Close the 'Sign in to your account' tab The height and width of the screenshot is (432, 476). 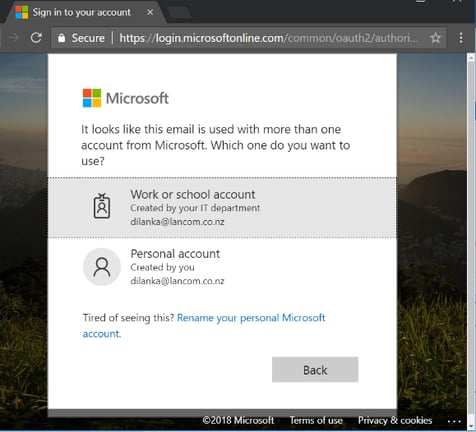tap(150, 12)
